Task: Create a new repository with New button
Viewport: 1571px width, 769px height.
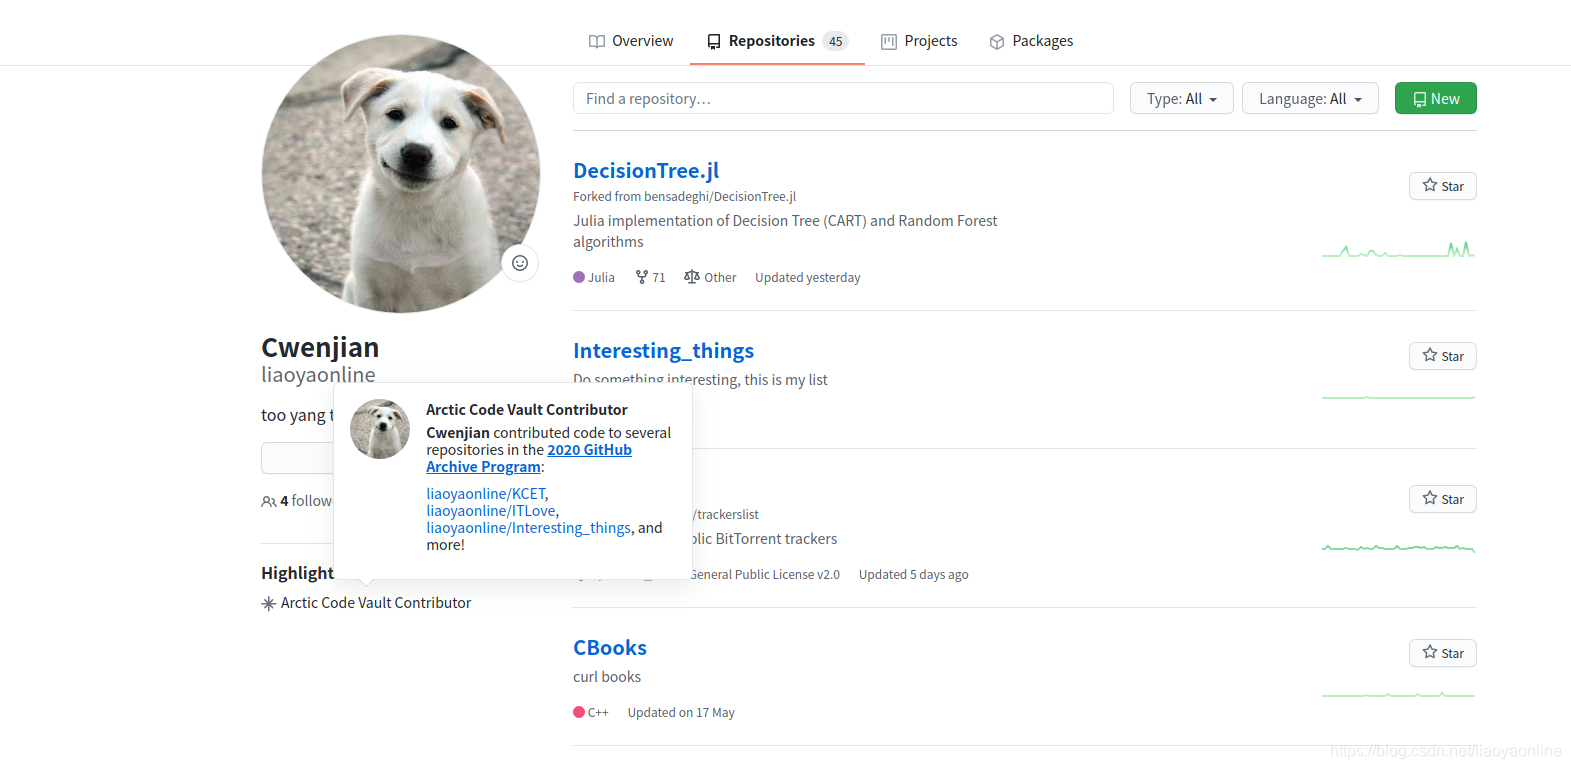Action: (x=1435, y=98)
